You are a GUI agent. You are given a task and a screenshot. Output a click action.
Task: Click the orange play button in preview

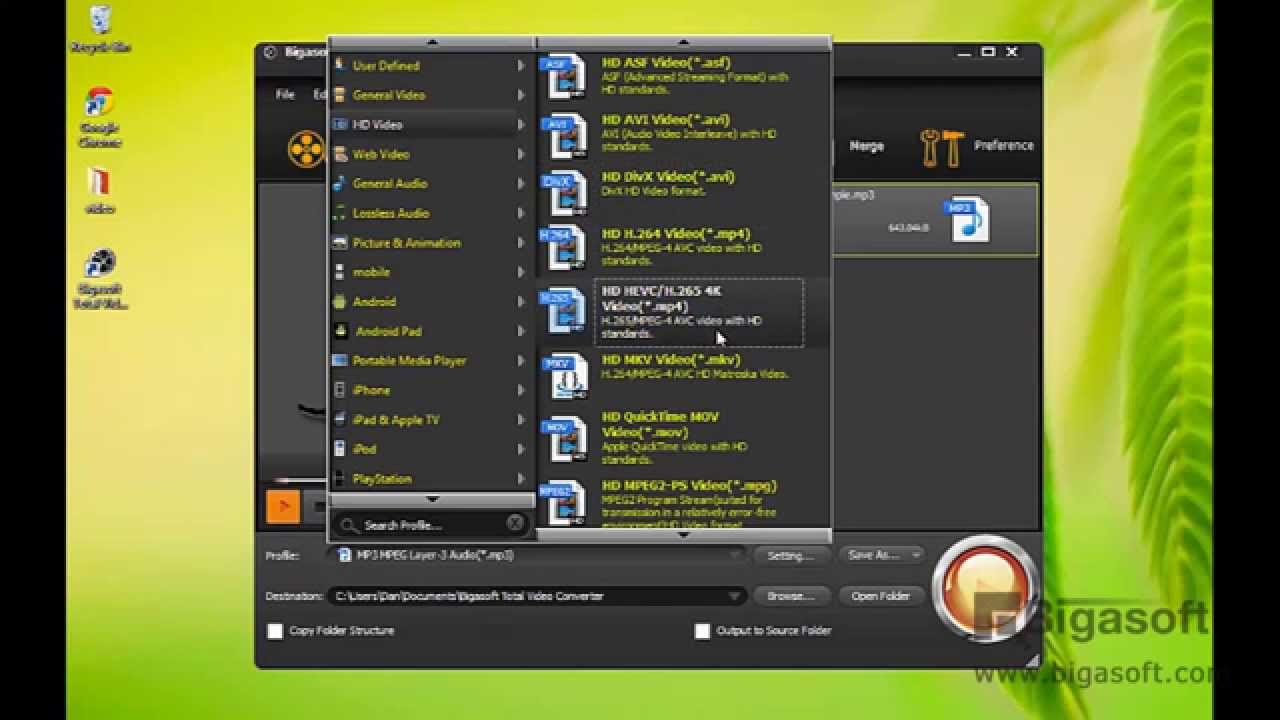click(283, 507)
